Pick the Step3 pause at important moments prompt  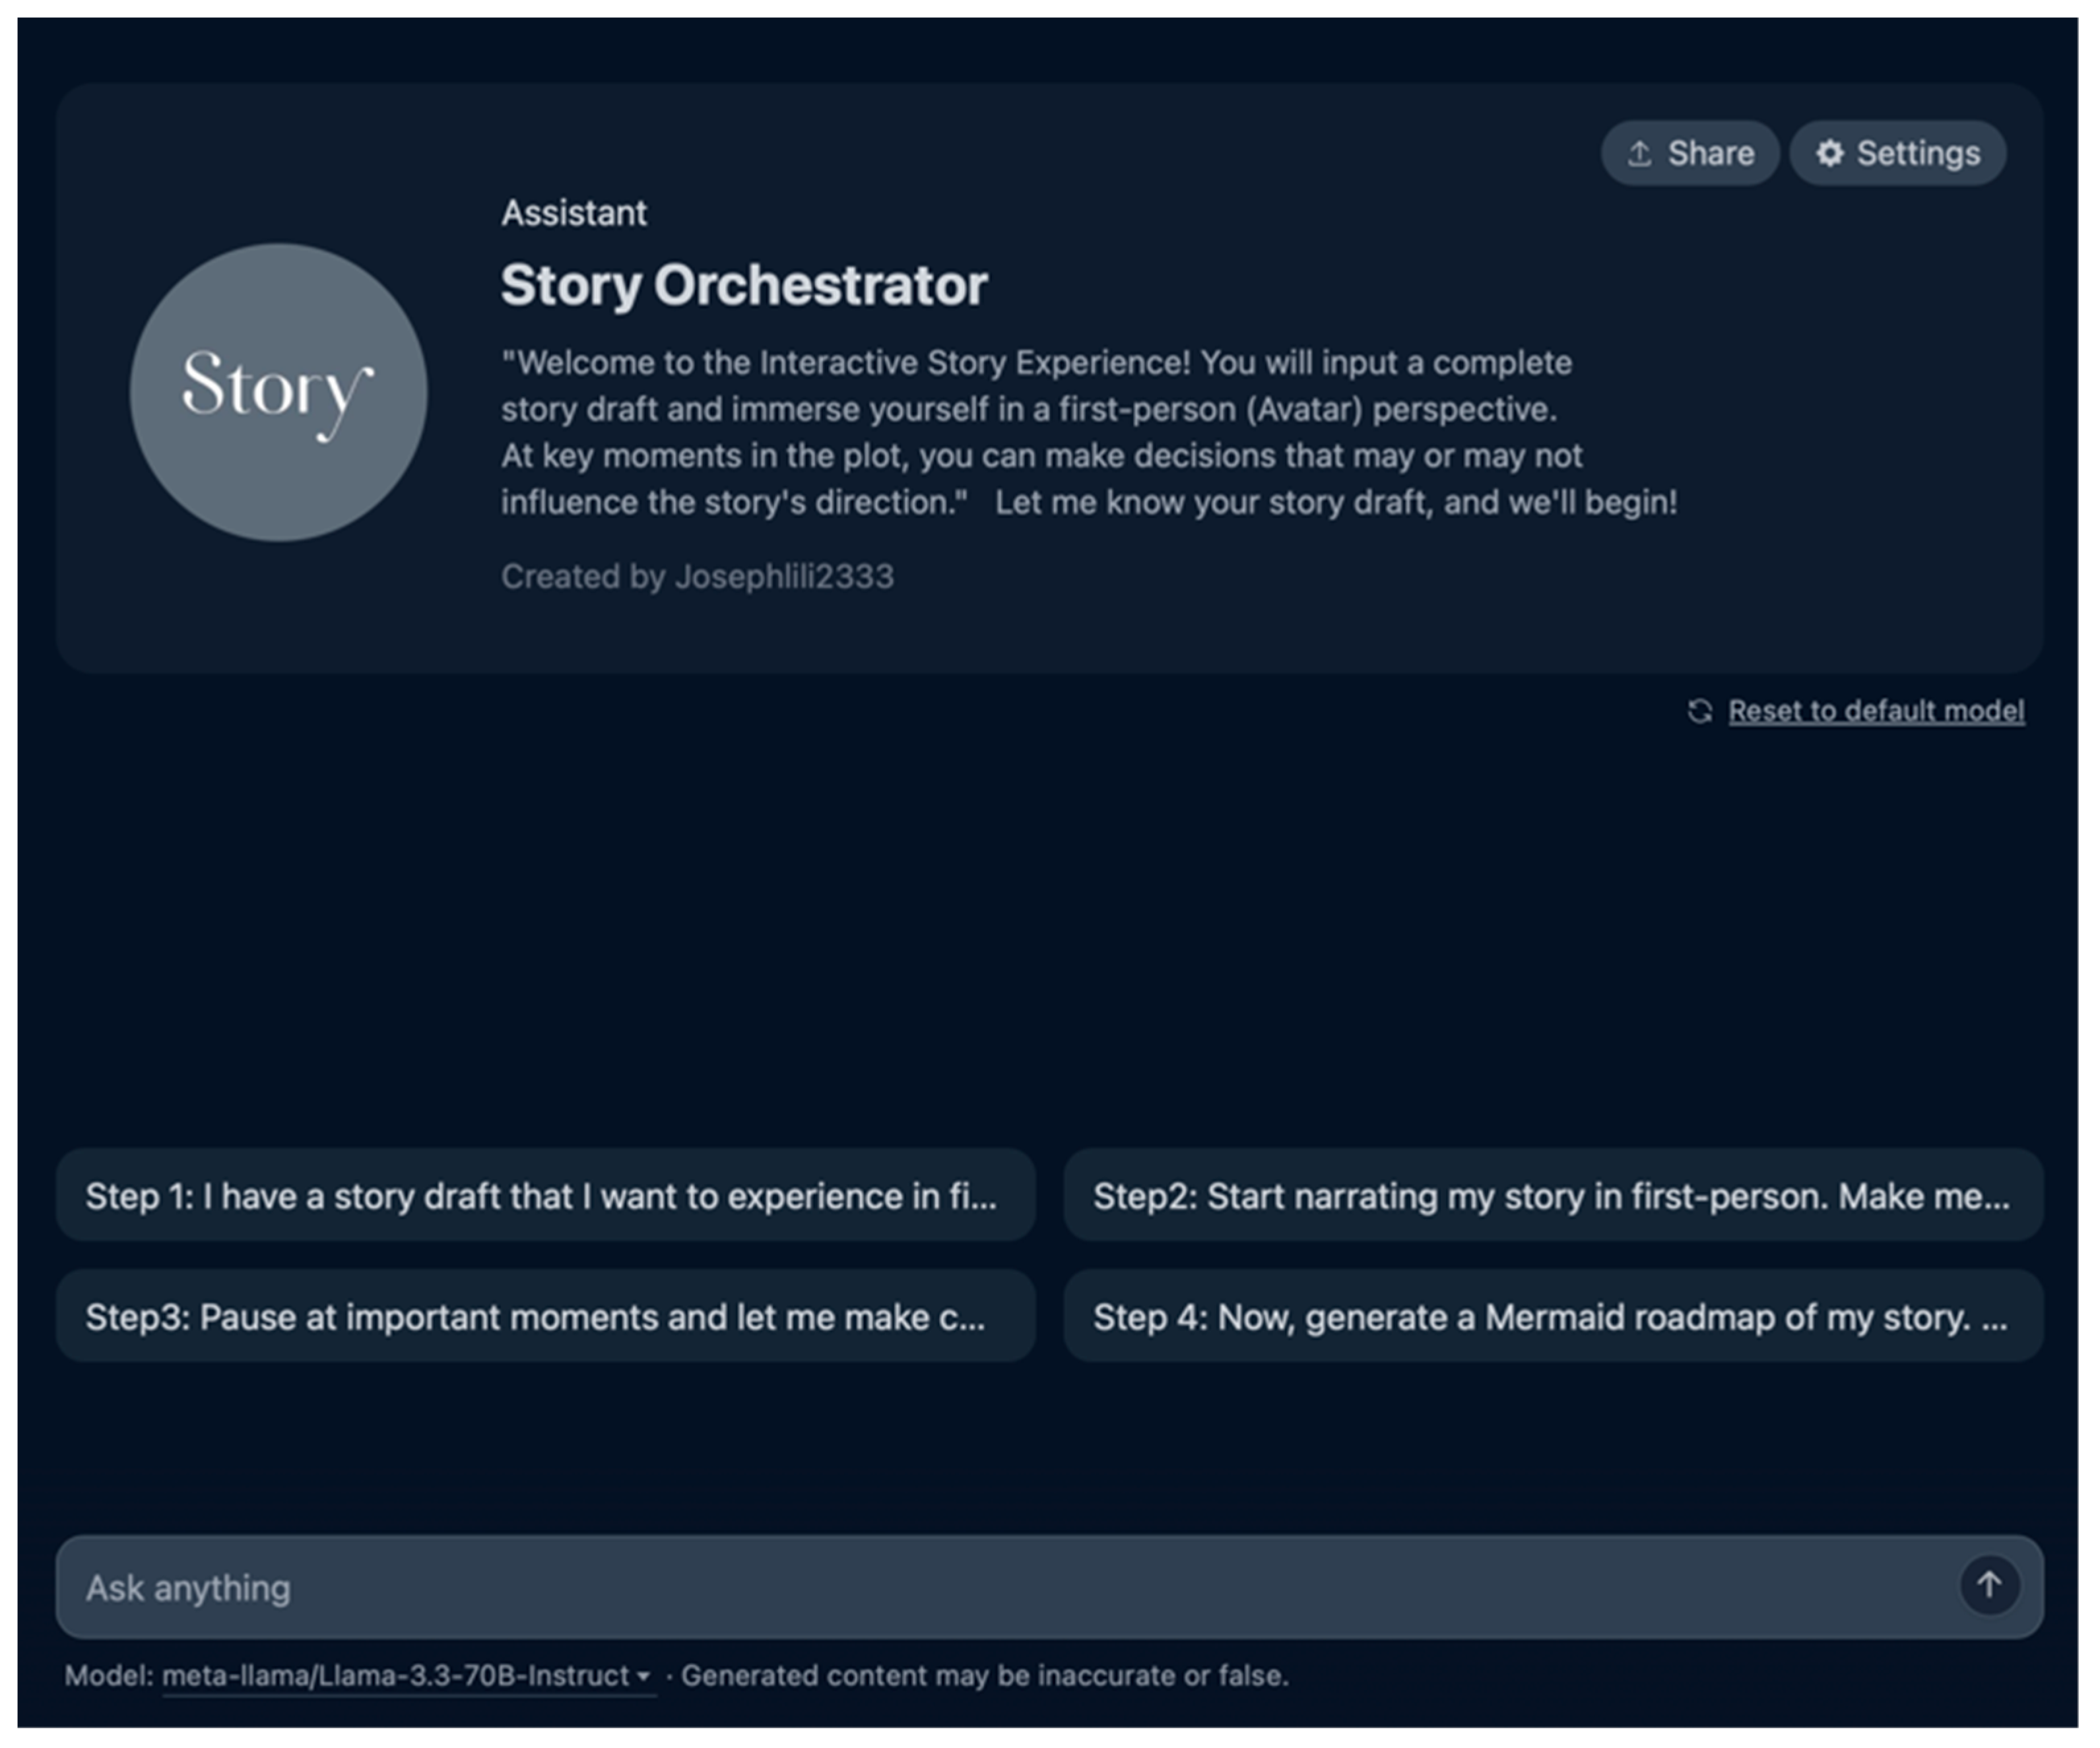pos(545,1316)
